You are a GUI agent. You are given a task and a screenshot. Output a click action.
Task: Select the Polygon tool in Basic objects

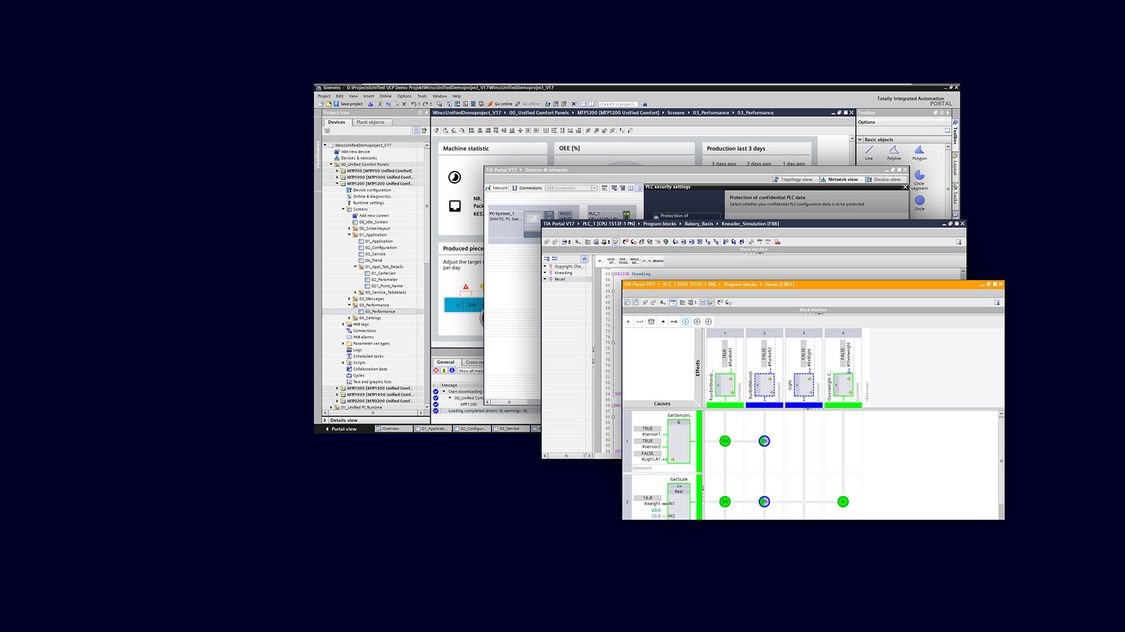coord(919,154)
